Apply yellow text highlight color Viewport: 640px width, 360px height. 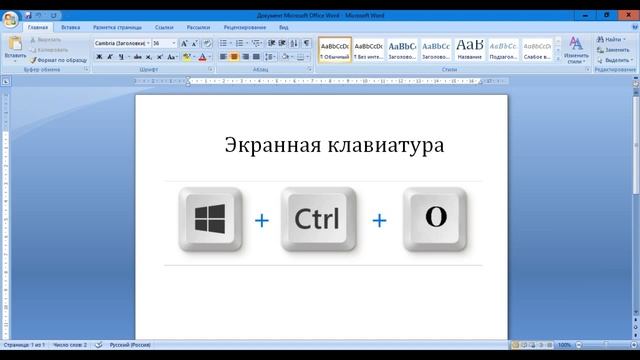pyautogui.click(x=187, y=57)
